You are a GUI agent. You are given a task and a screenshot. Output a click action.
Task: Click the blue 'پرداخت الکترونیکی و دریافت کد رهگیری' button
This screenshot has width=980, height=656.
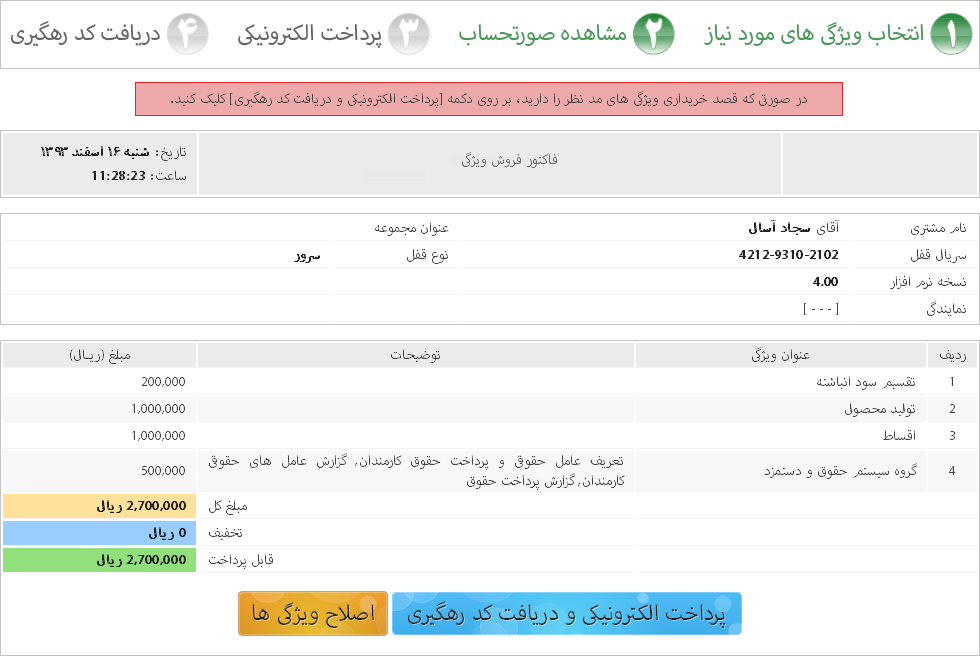click(567, 614)
